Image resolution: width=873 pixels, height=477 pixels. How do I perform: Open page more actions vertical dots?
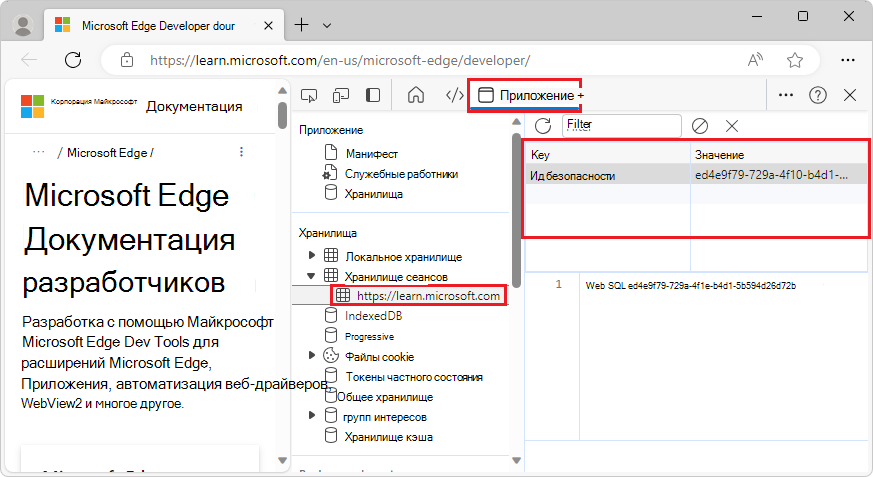coord(241,152)
